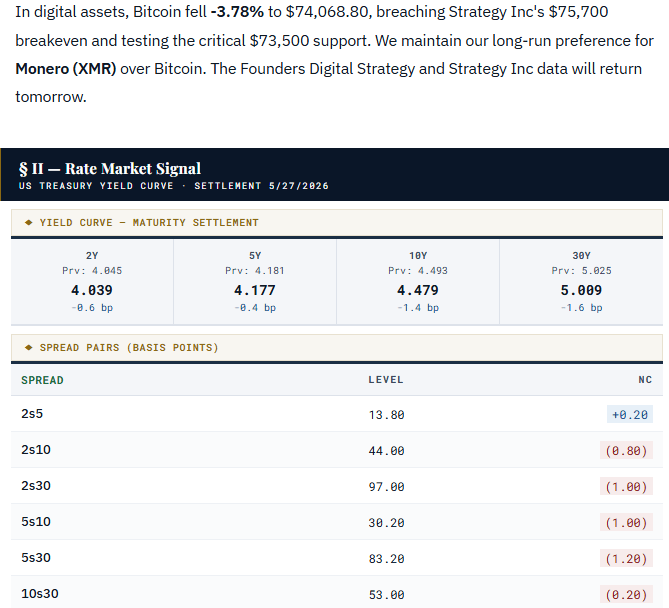Select the 10s30 spread row label
The width and height of the screenshot is (669, 608).
pyautogui.click(x=40, y=594)
